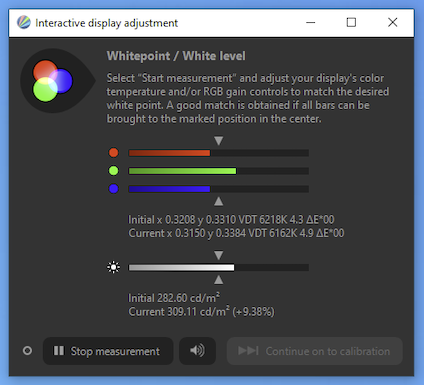Click the 'Interactive display adjustment' window title
The height and width of the screenshot is (385, 424).
click(x=107, y=23)
